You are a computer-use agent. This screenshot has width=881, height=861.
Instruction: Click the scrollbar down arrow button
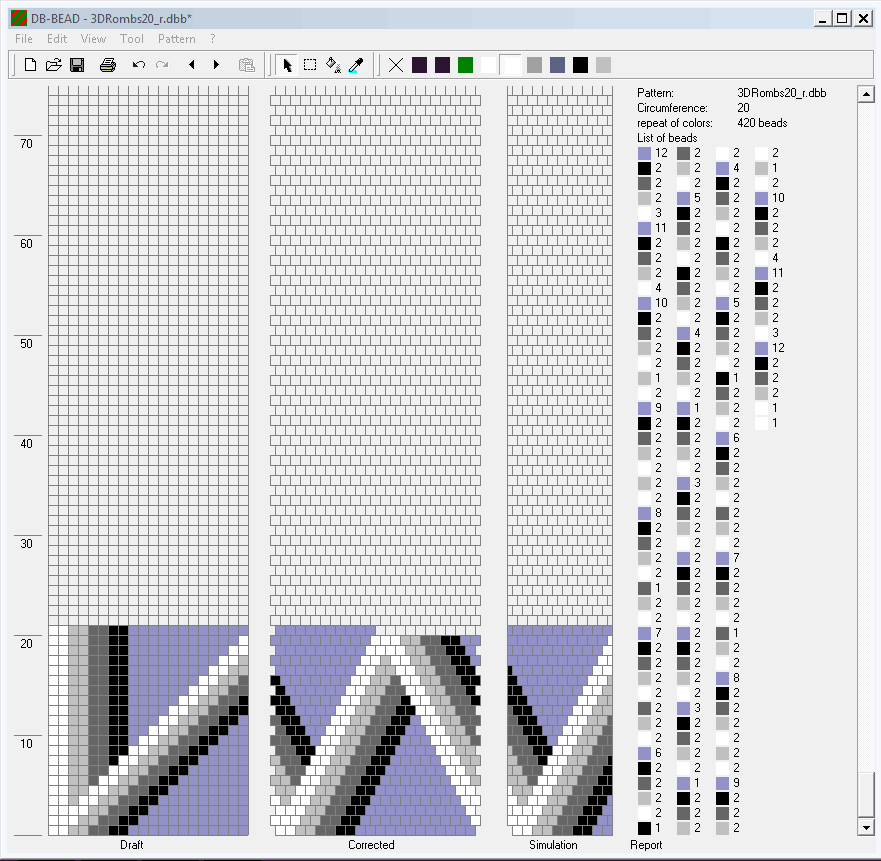(866, 827)
